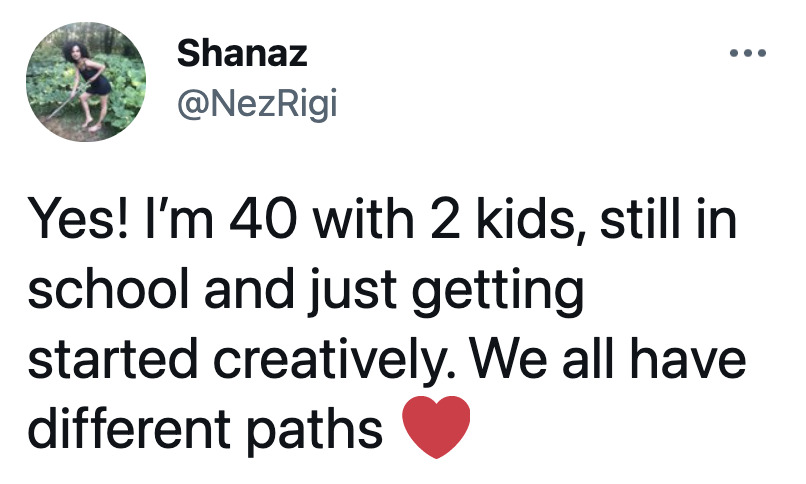
Task: Click the word "Yes!" in the tweet
Action: pos(79,220)
